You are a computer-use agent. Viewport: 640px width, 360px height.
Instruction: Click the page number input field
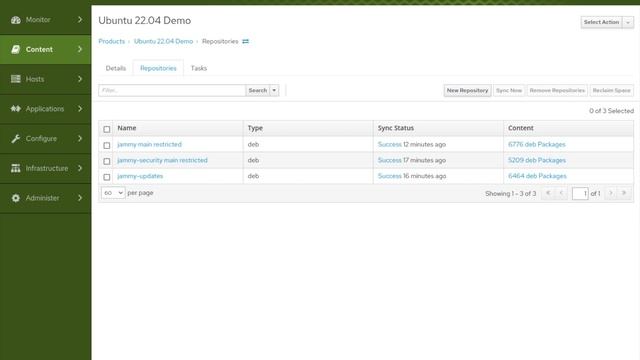(580, 193)
